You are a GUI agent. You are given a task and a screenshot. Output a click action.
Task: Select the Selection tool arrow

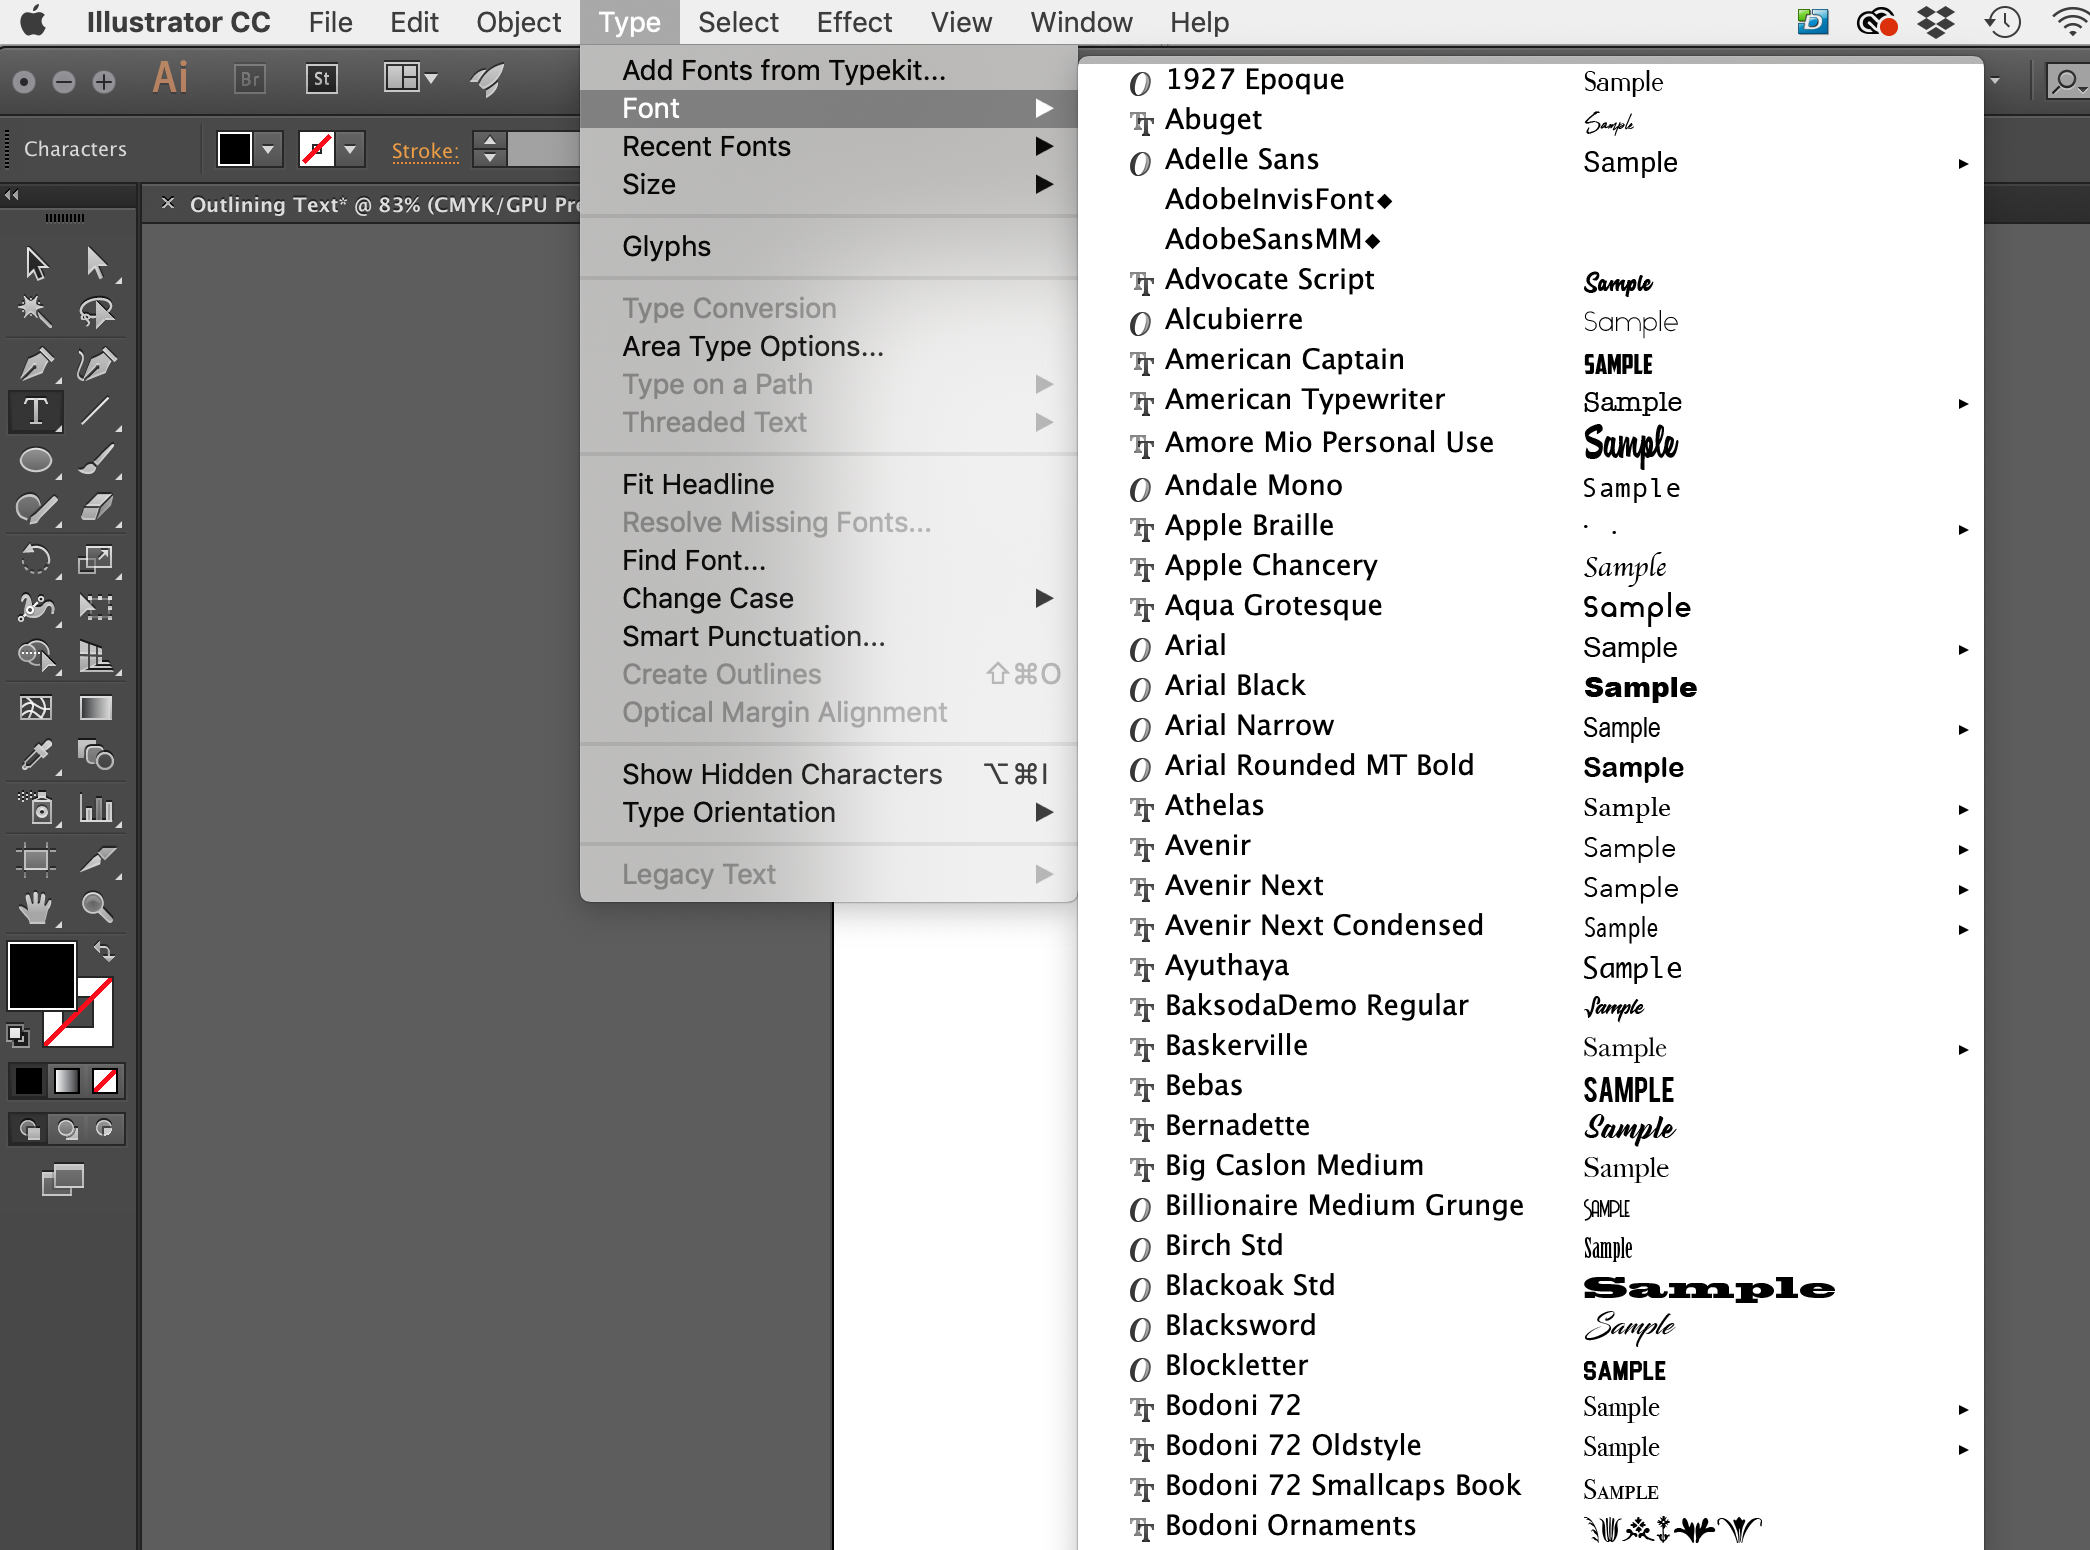pos(37,264)
